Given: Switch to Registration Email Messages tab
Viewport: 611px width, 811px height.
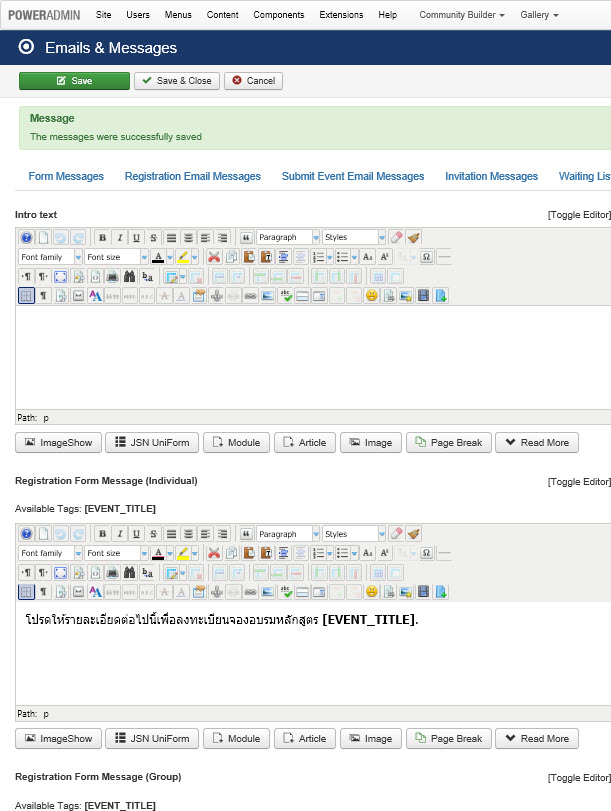Looking at the screenshot, I should (x=192, y=176).
